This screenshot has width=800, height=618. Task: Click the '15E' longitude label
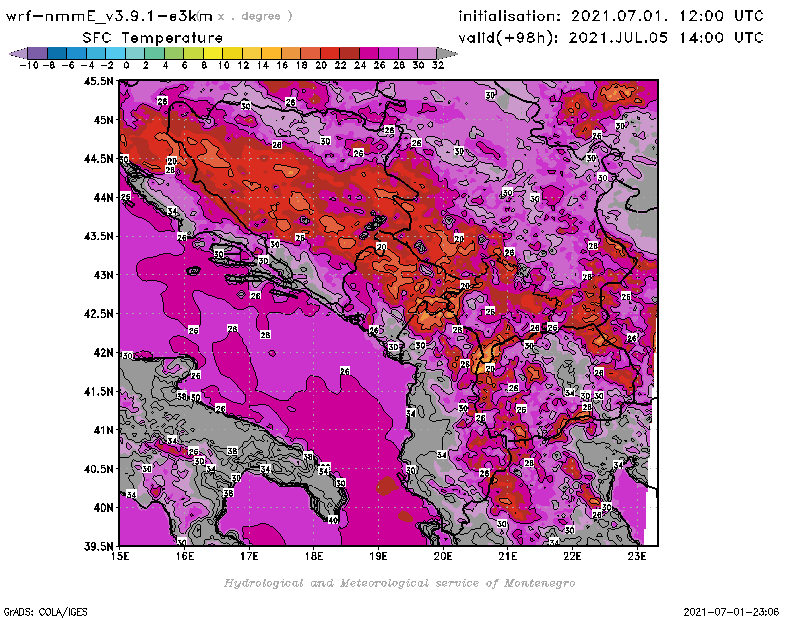[x=120, y=556]
